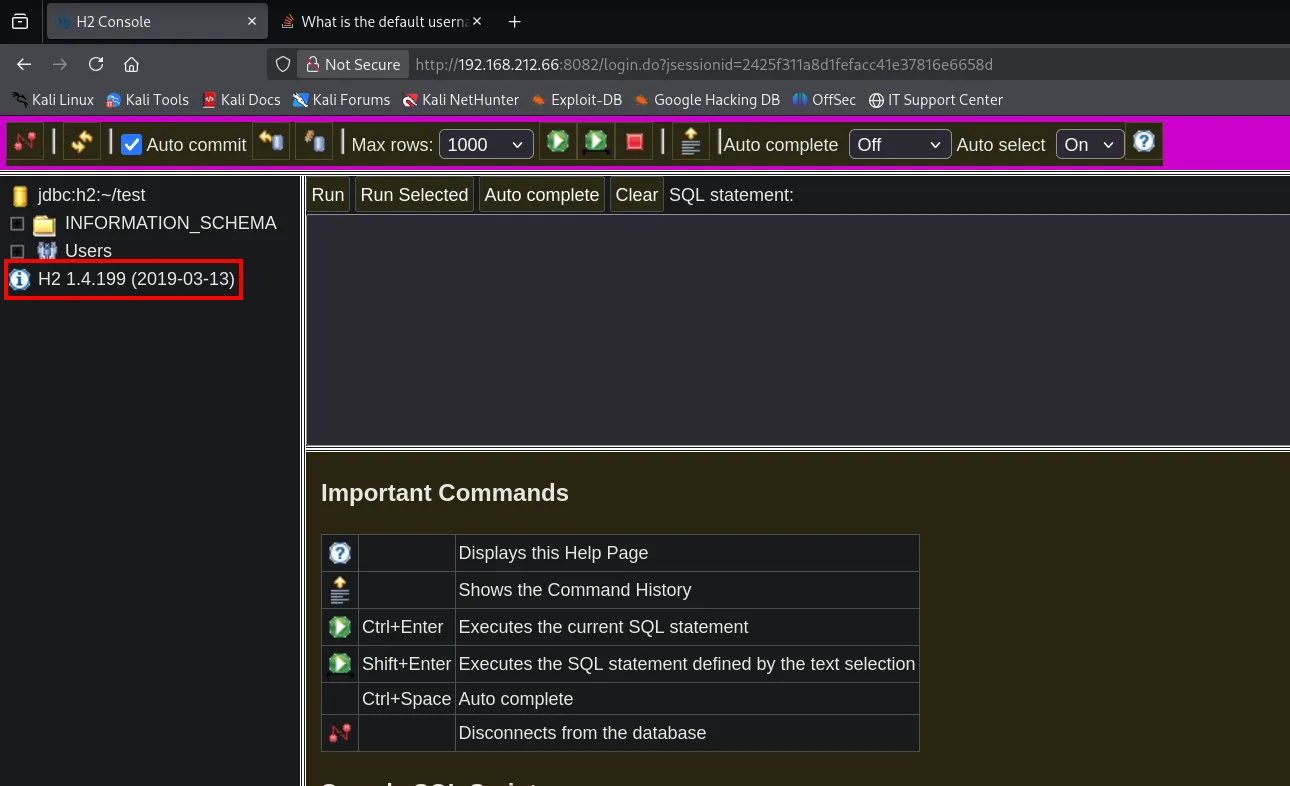Open the Kali Tools bookmark
The width and height of the screenshot is (1290, 786).
point(147,99)
